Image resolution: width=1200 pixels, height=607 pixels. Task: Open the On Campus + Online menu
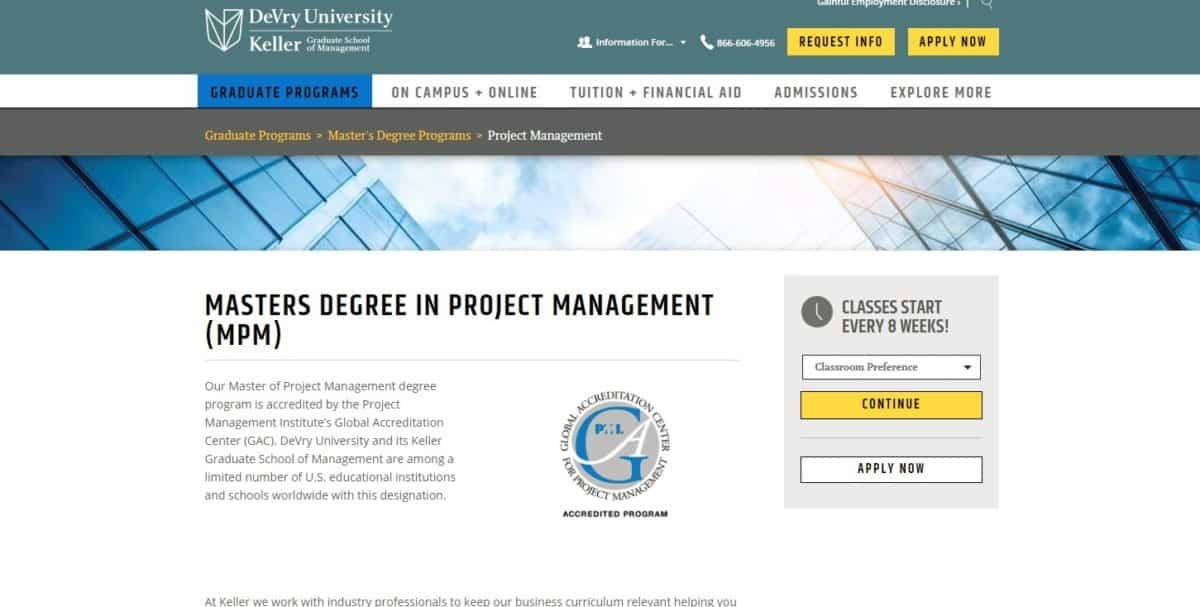464,92
